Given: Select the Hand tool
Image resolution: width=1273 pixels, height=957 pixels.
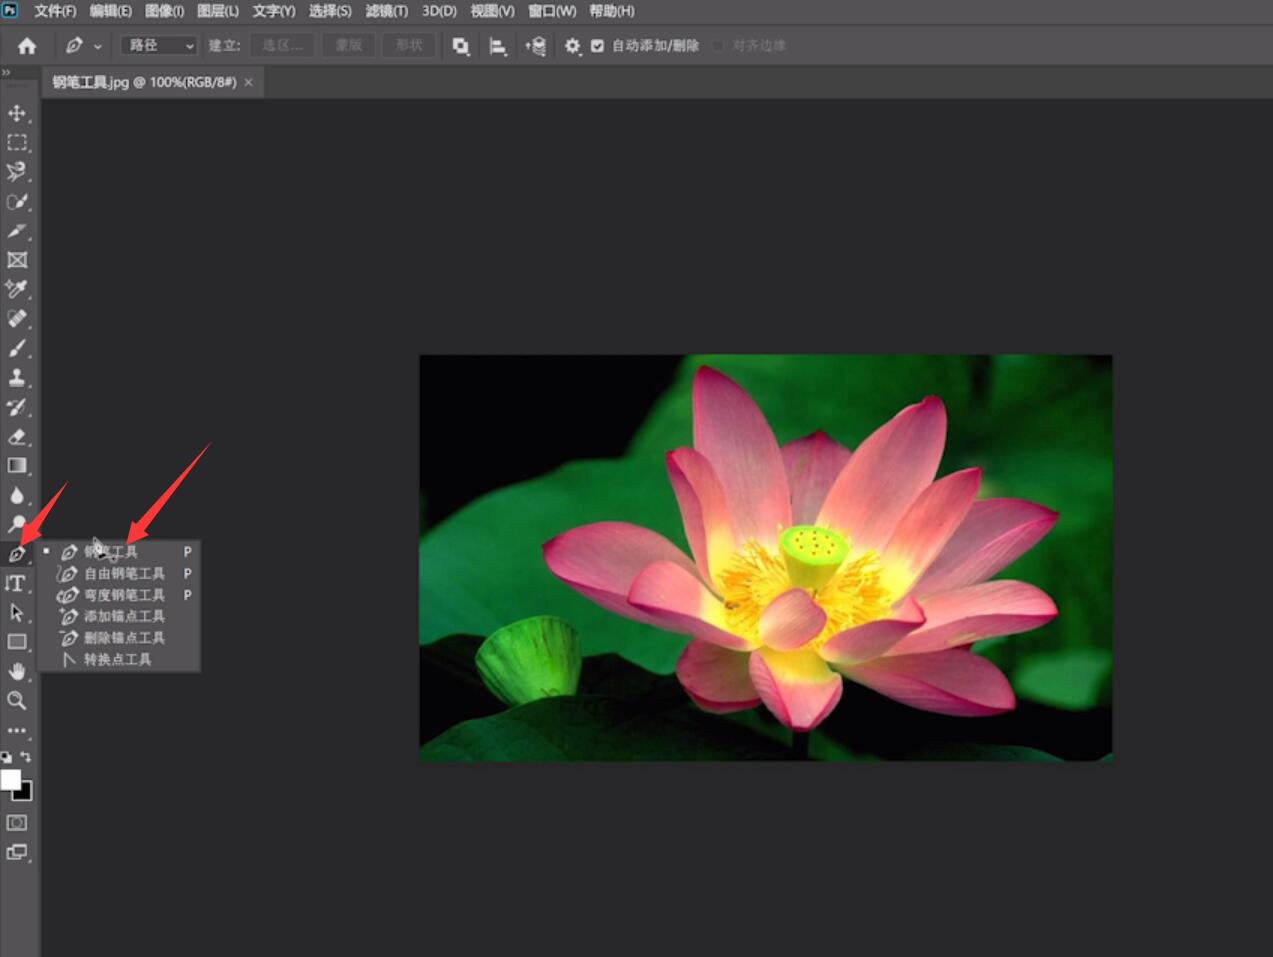Looking at the screenshot, I should 17,671.
